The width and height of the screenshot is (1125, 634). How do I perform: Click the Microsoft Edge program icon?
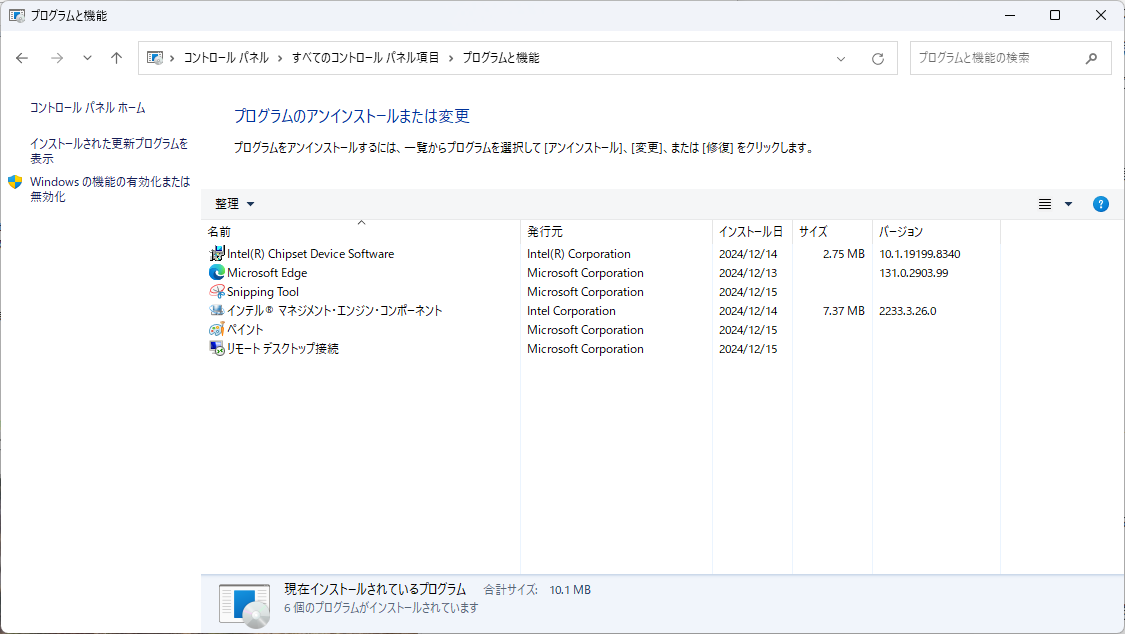point(217,273)
